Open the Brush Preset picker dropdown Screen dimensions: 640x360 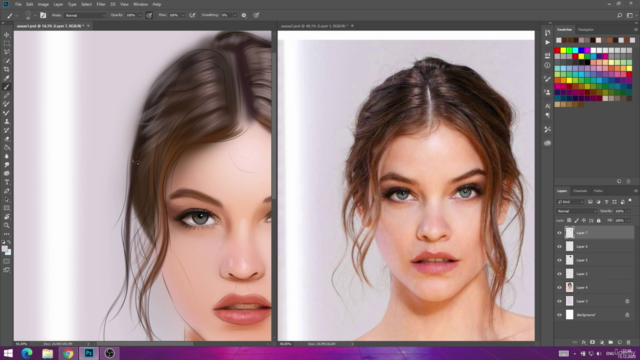[36, 15]
